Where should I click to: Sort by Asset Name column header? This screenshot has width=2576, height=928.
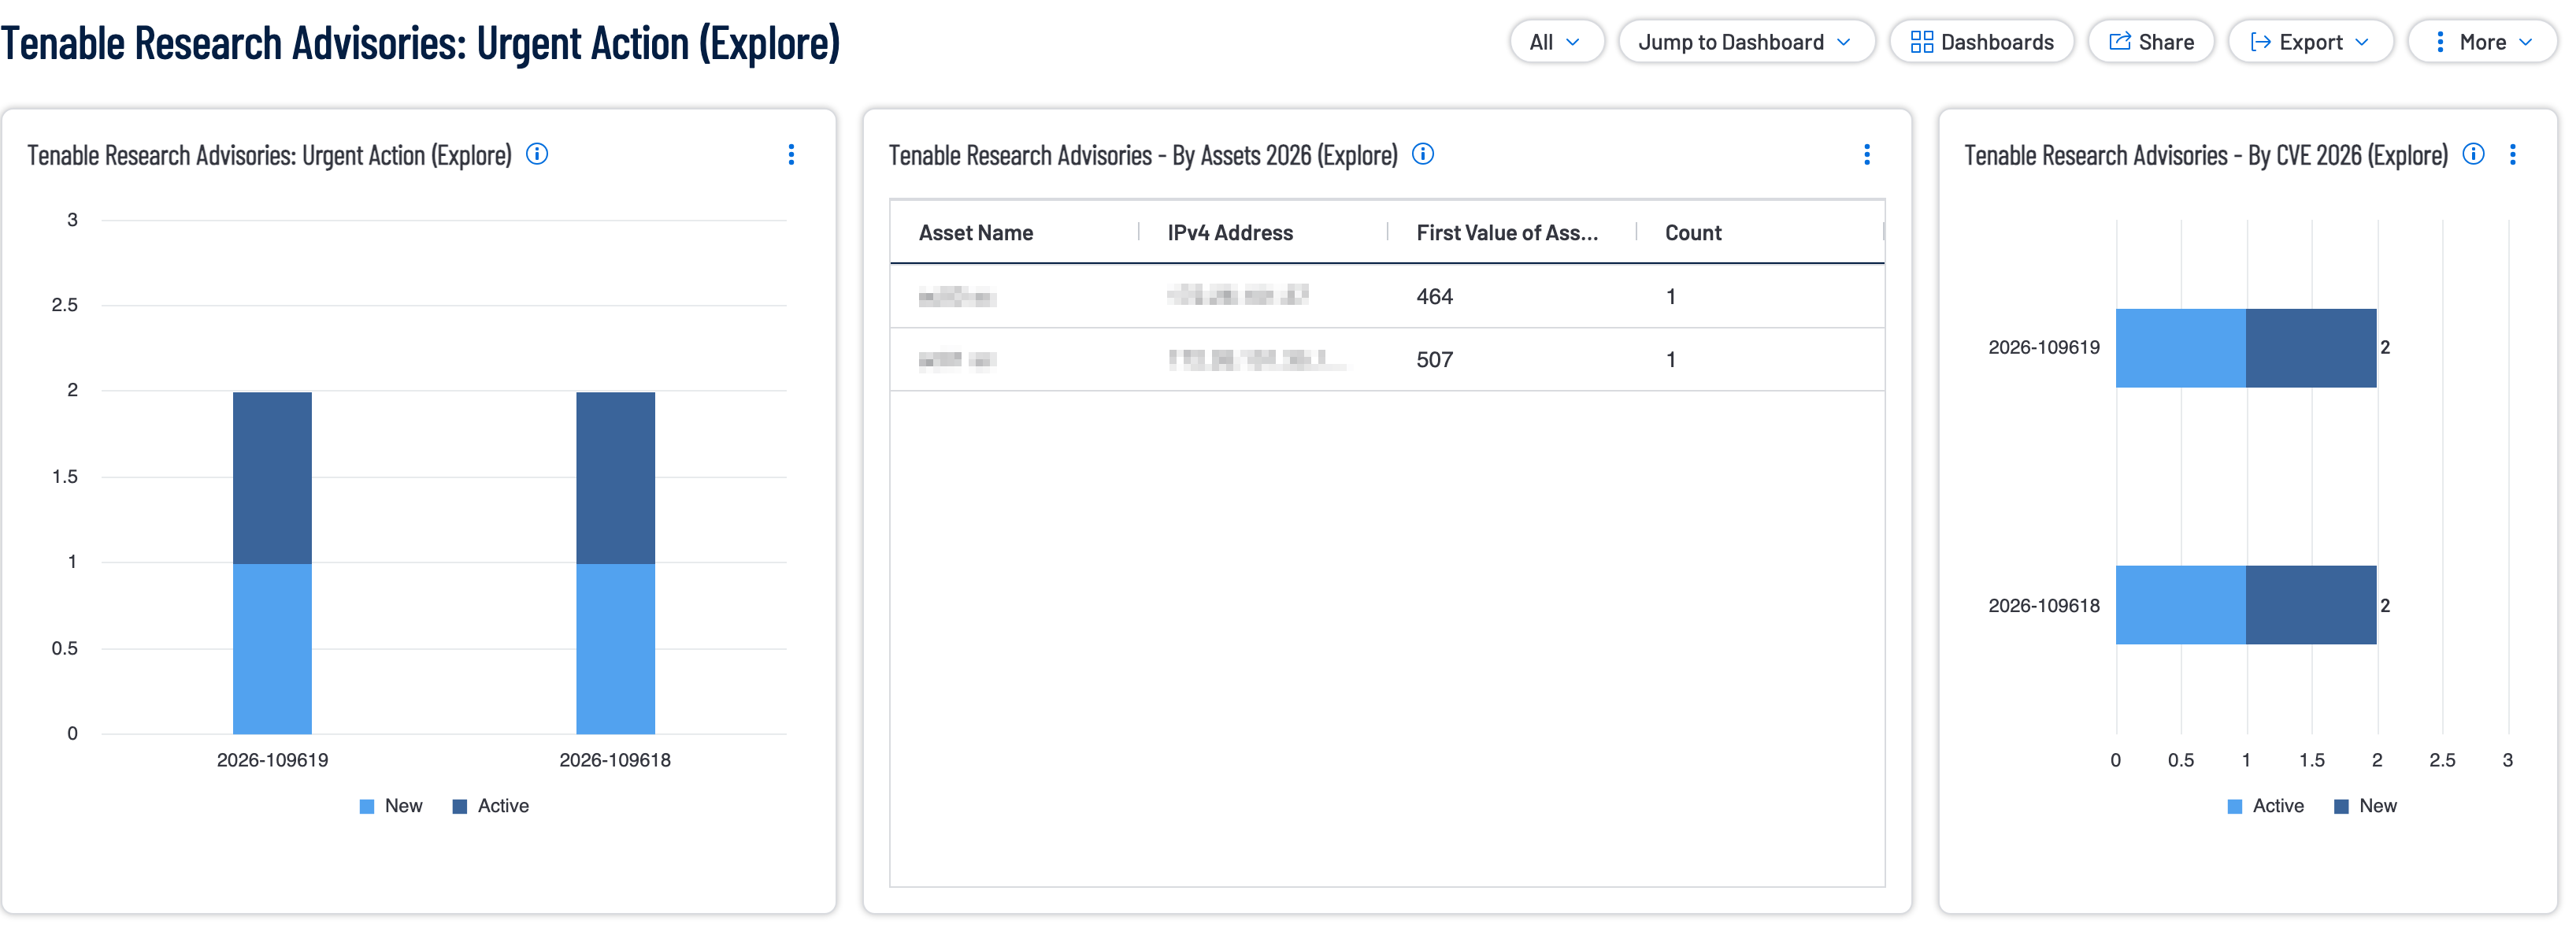tap(976, 233)
